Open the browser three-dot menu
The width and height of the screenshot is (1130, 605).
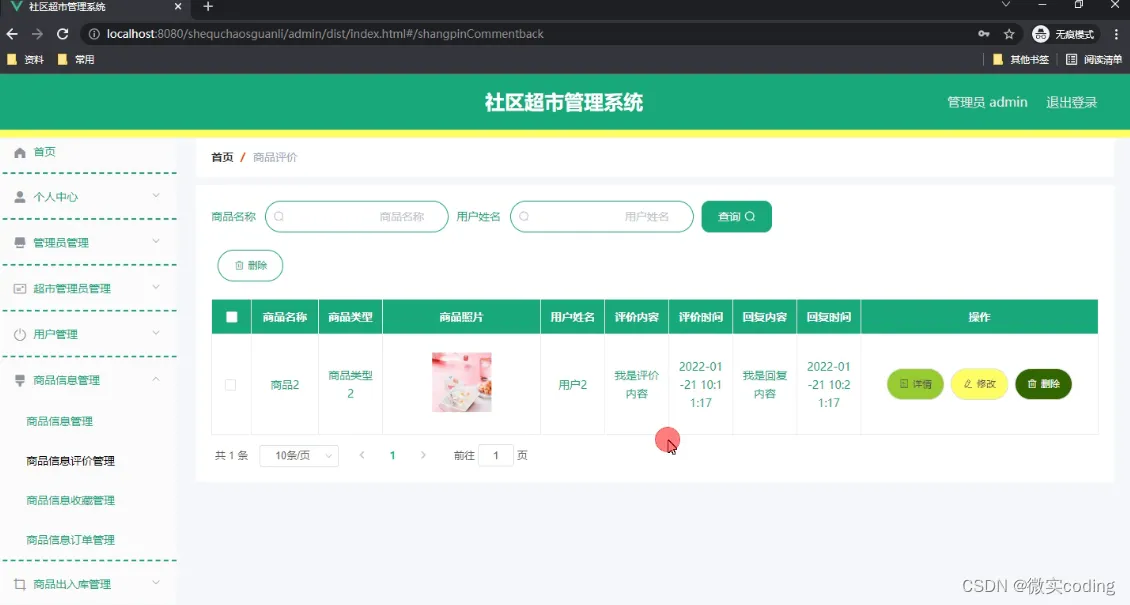click(x=1116, y=34)
